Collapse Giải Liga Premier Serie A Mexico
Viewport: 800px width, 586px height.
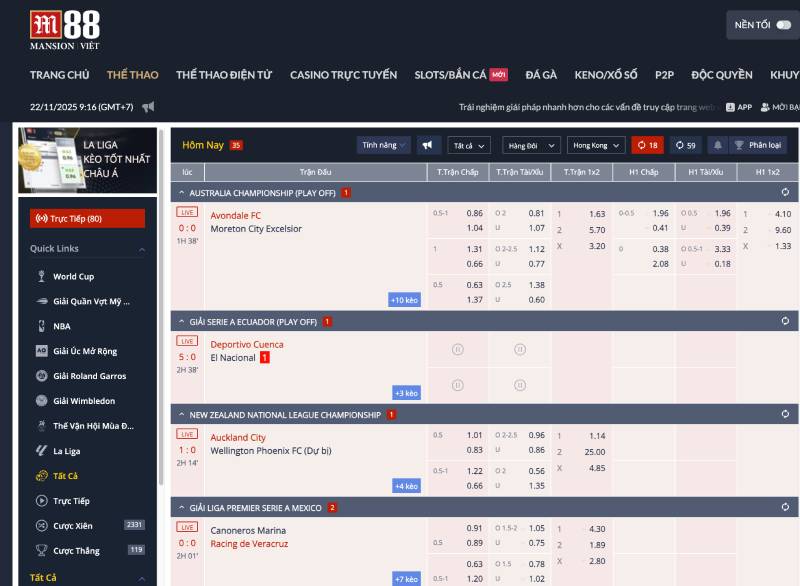point(182,508)
